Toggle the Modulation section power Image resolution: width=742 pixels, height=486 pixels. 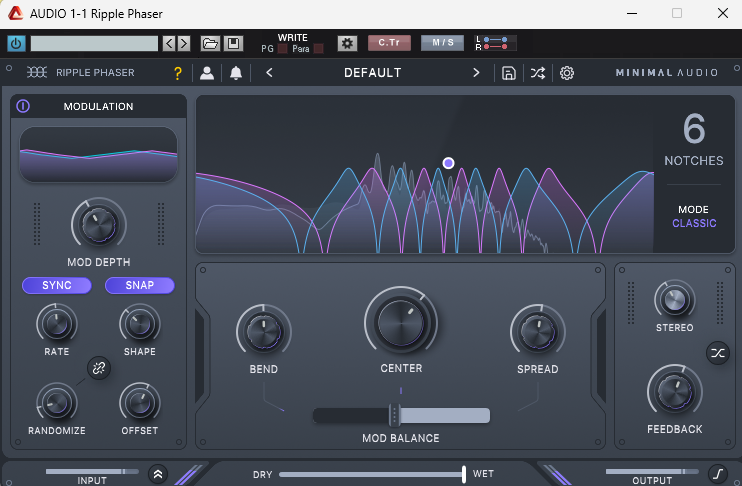(23, 106)
